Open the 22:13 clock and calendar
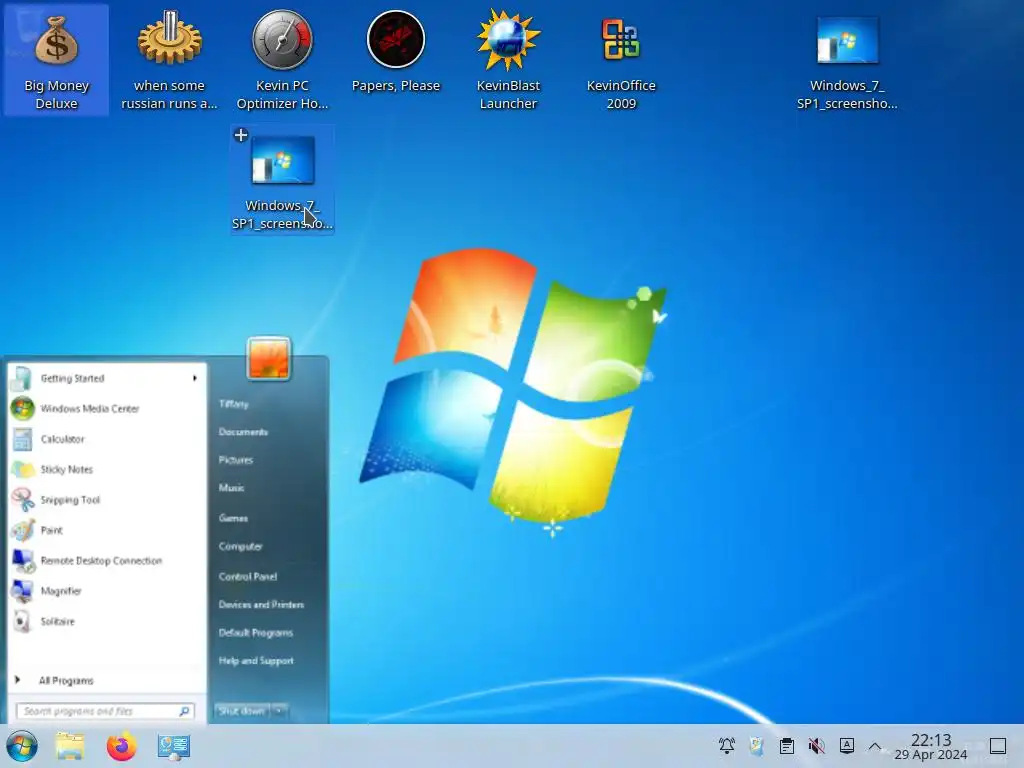This screenshot has height=768, width=1024. (x=931, y=746)
